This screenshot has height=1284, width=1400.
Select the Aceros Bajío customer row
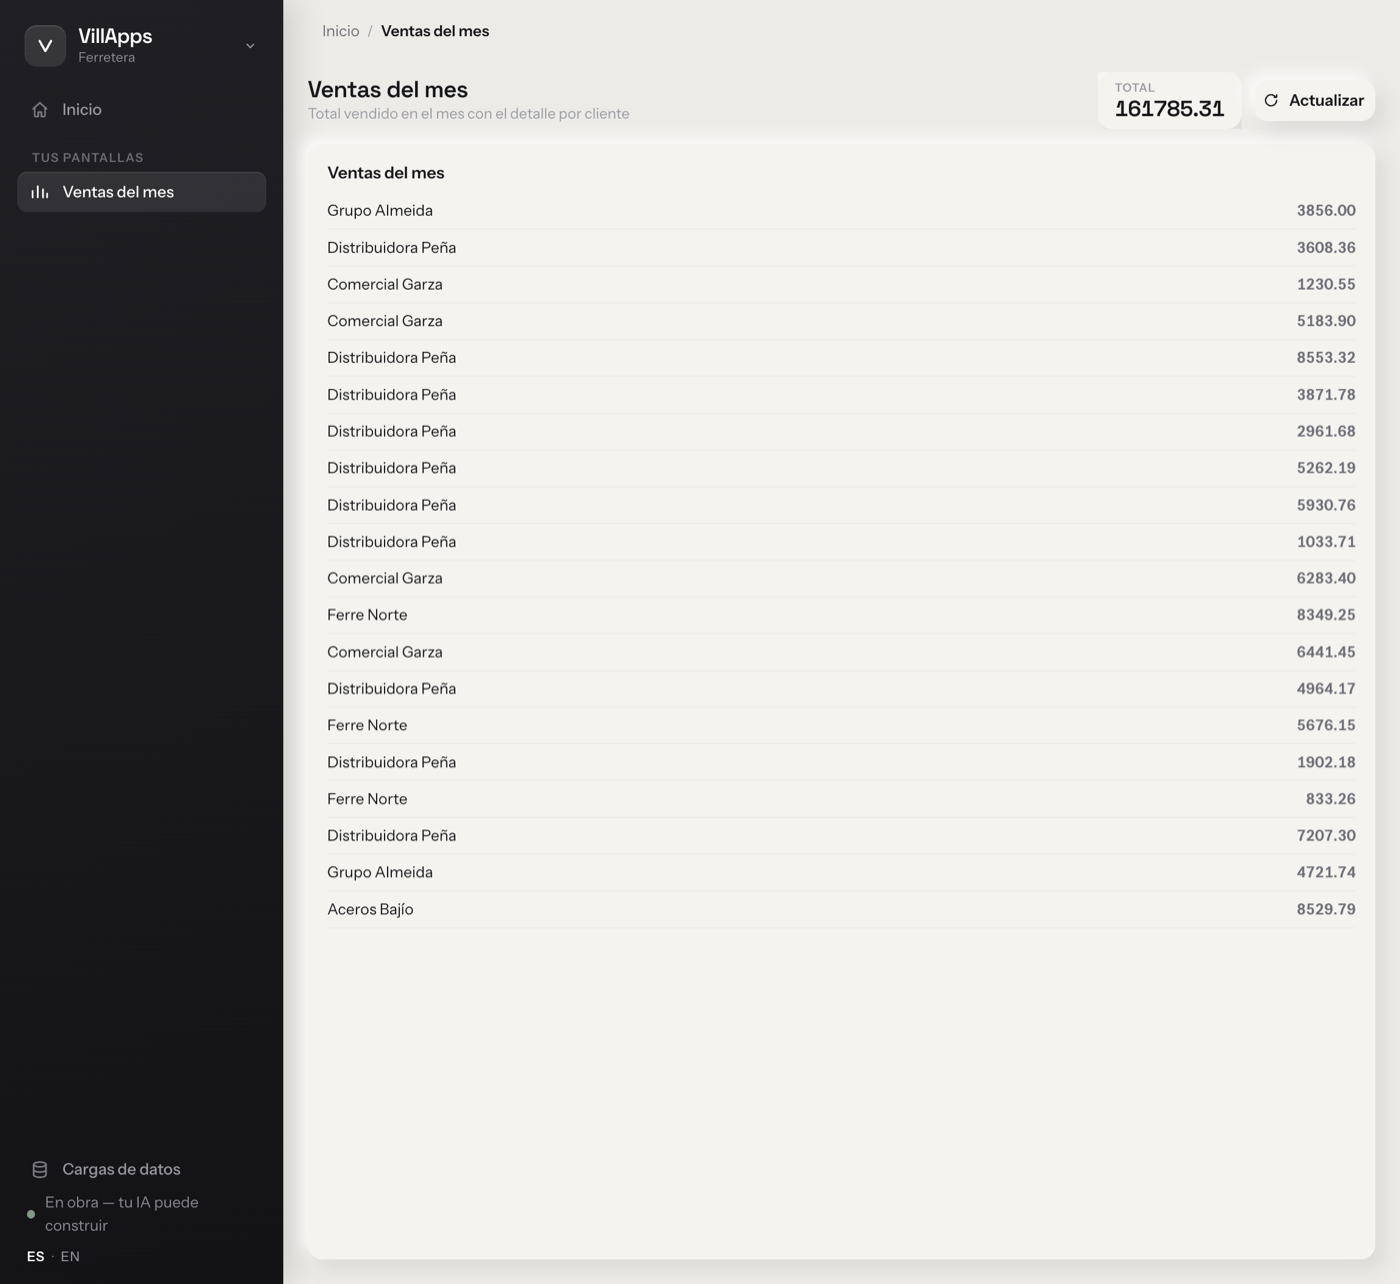coord(841,909)
